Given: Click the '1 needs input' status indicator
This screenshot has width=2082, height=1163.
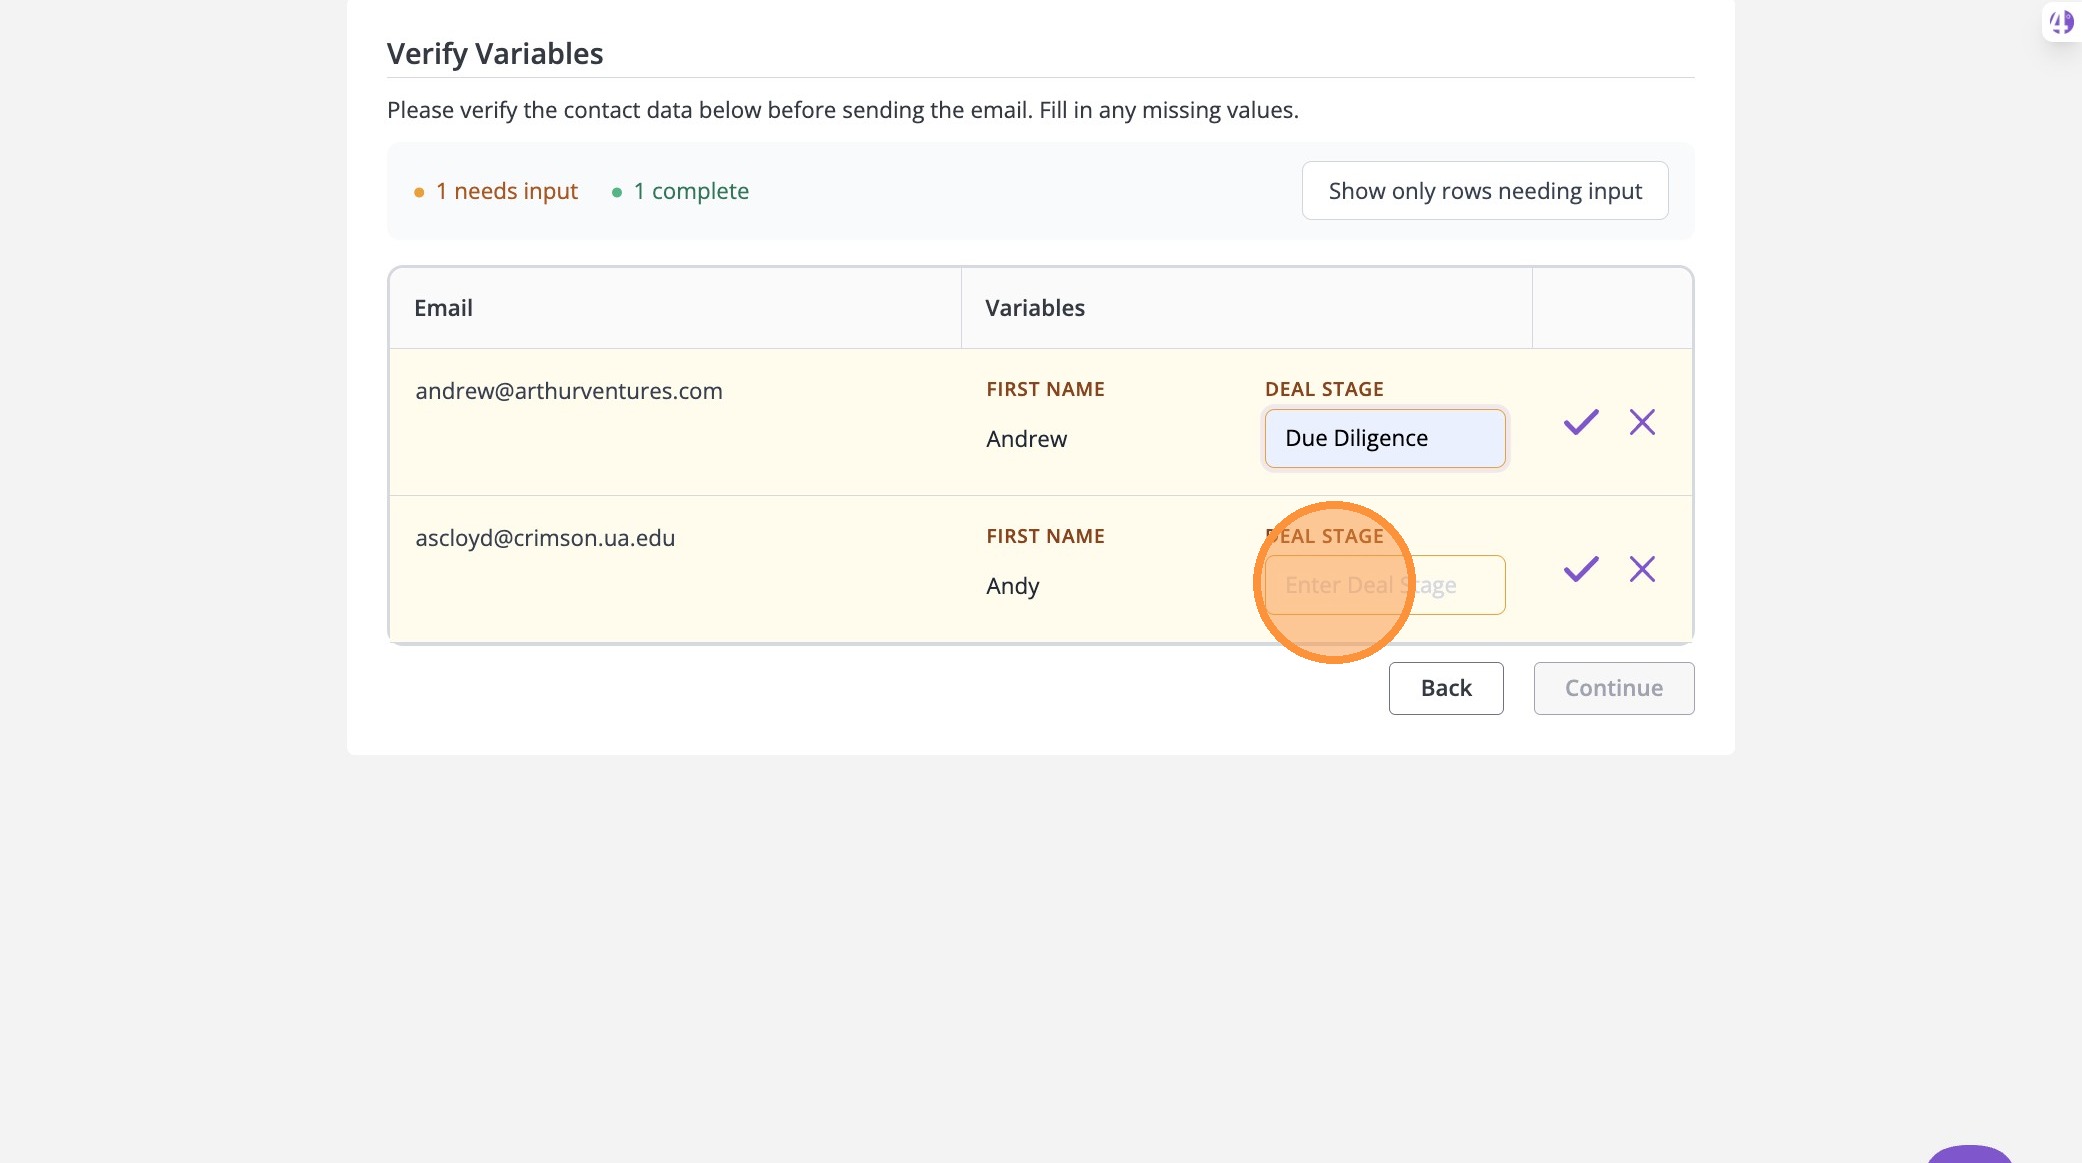Looking at the screenshot, I should (x=505, y=191).
